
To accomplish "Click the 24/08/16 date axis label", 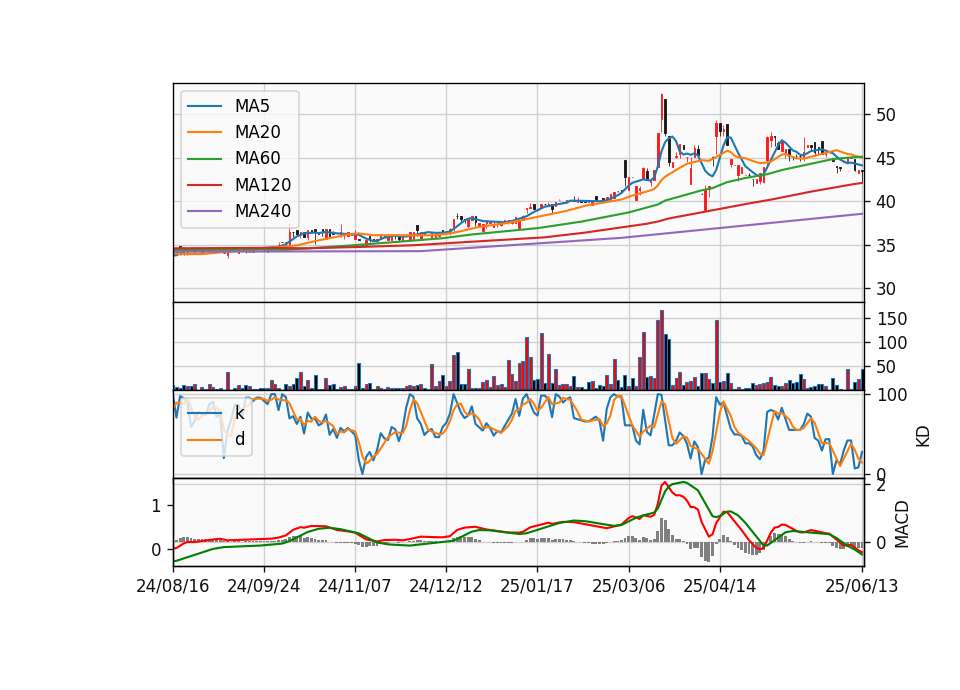I will [173, 586].
